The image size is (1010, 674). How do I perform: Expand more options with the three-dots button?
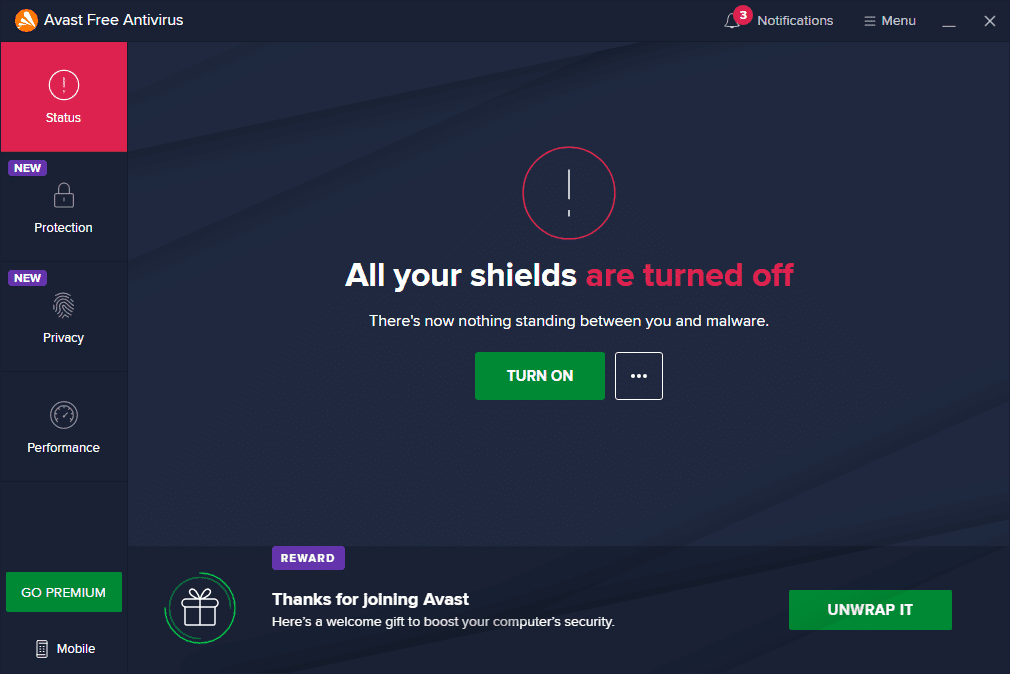(x=638, y=376)
